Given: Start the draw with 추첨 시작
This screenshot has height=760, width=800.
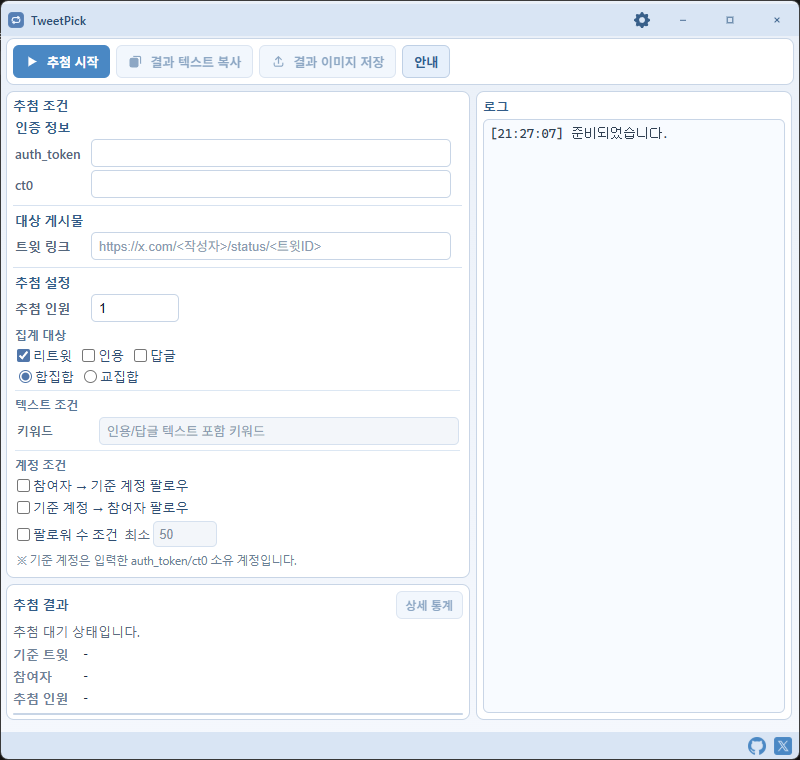Looking at the screenshot, I should coord(61,61).
